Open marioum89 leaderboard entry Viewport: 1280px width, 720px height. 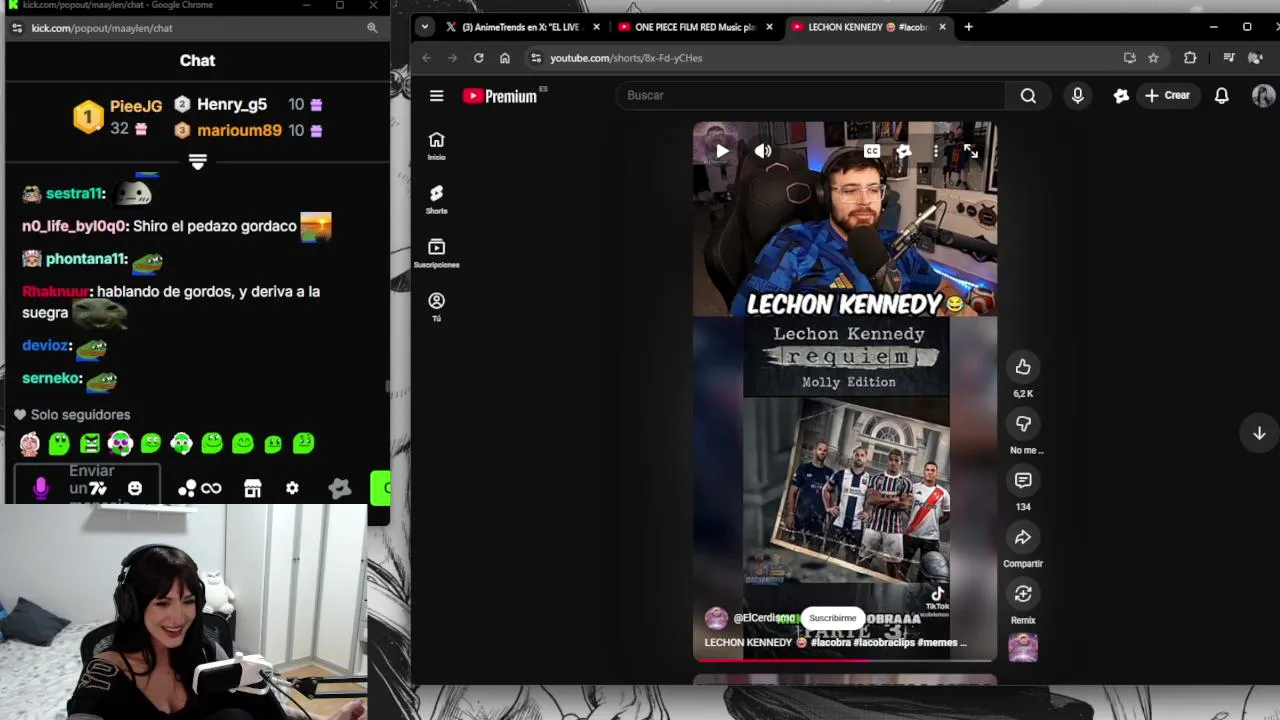point(248,130)
